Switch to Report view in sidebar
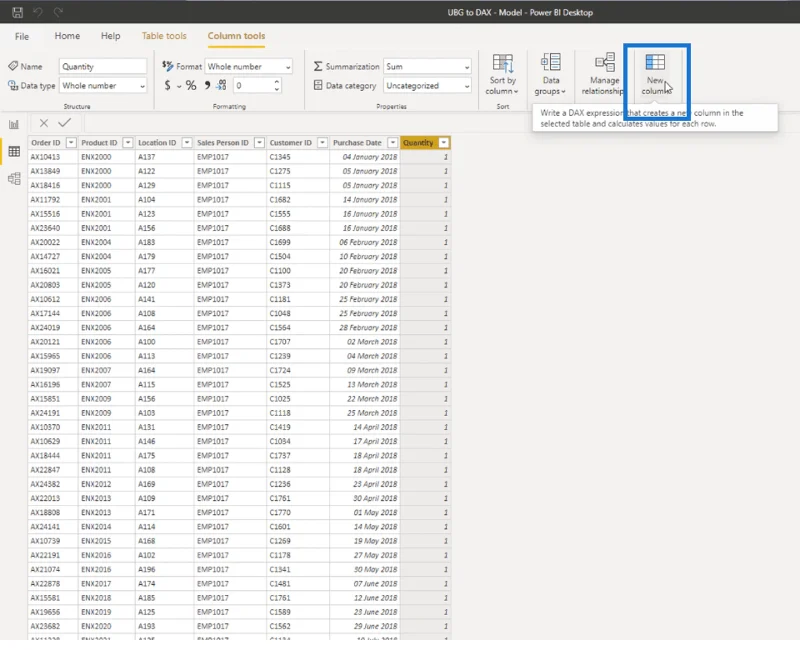The image size is (800, 650). [14, 124]
